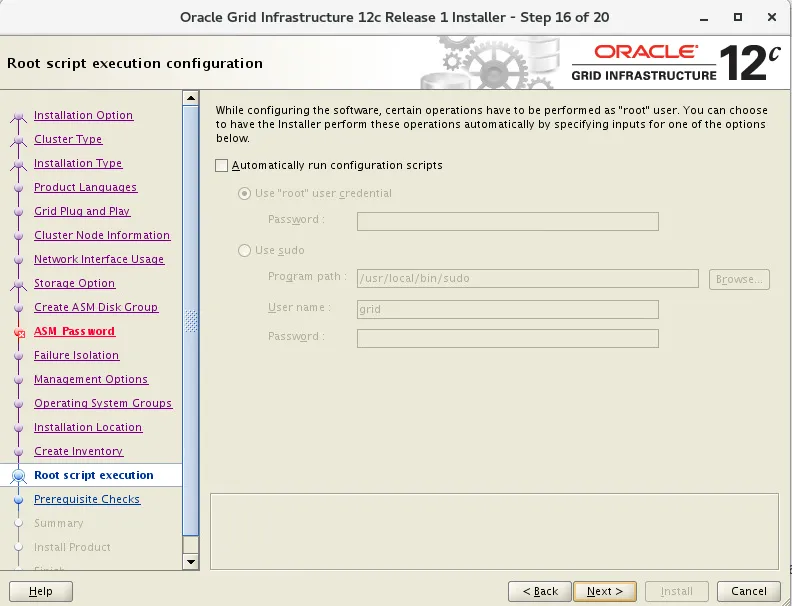
Task: Close the installer window
Action: (x=772, y=17)
